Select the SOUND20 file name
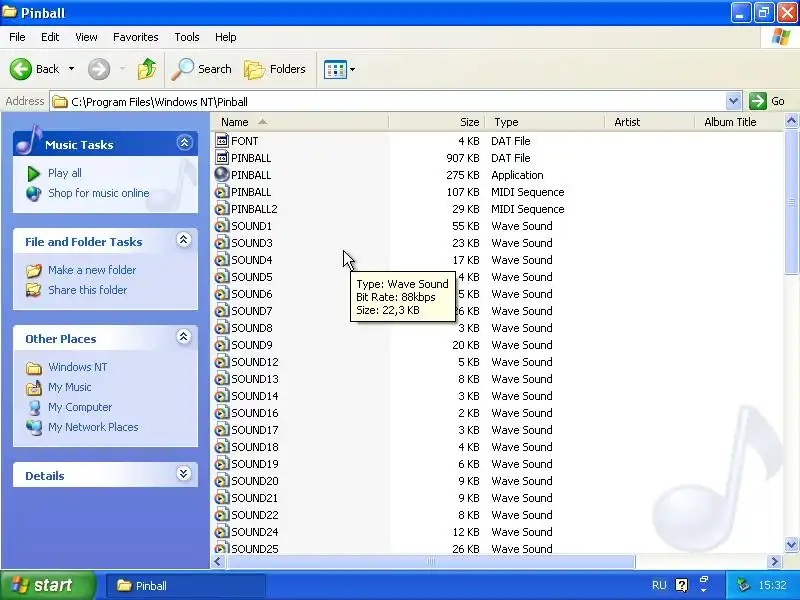 [x=255, y=481]
